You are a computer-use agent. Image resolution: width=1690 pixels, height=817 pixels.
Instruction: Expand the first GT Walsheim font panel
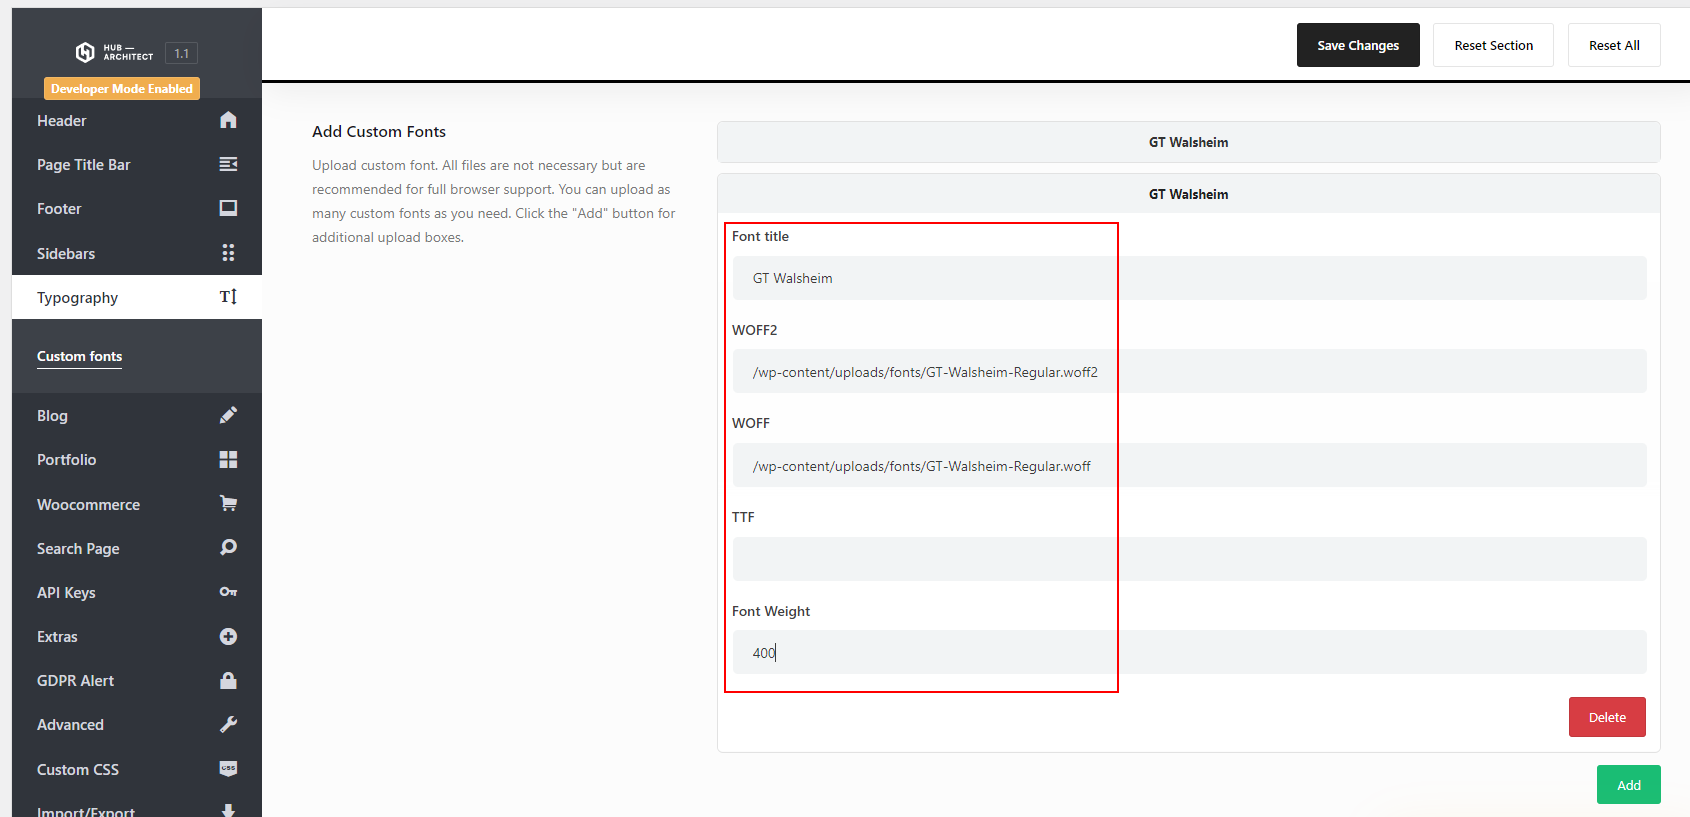tap(1188, 142)
